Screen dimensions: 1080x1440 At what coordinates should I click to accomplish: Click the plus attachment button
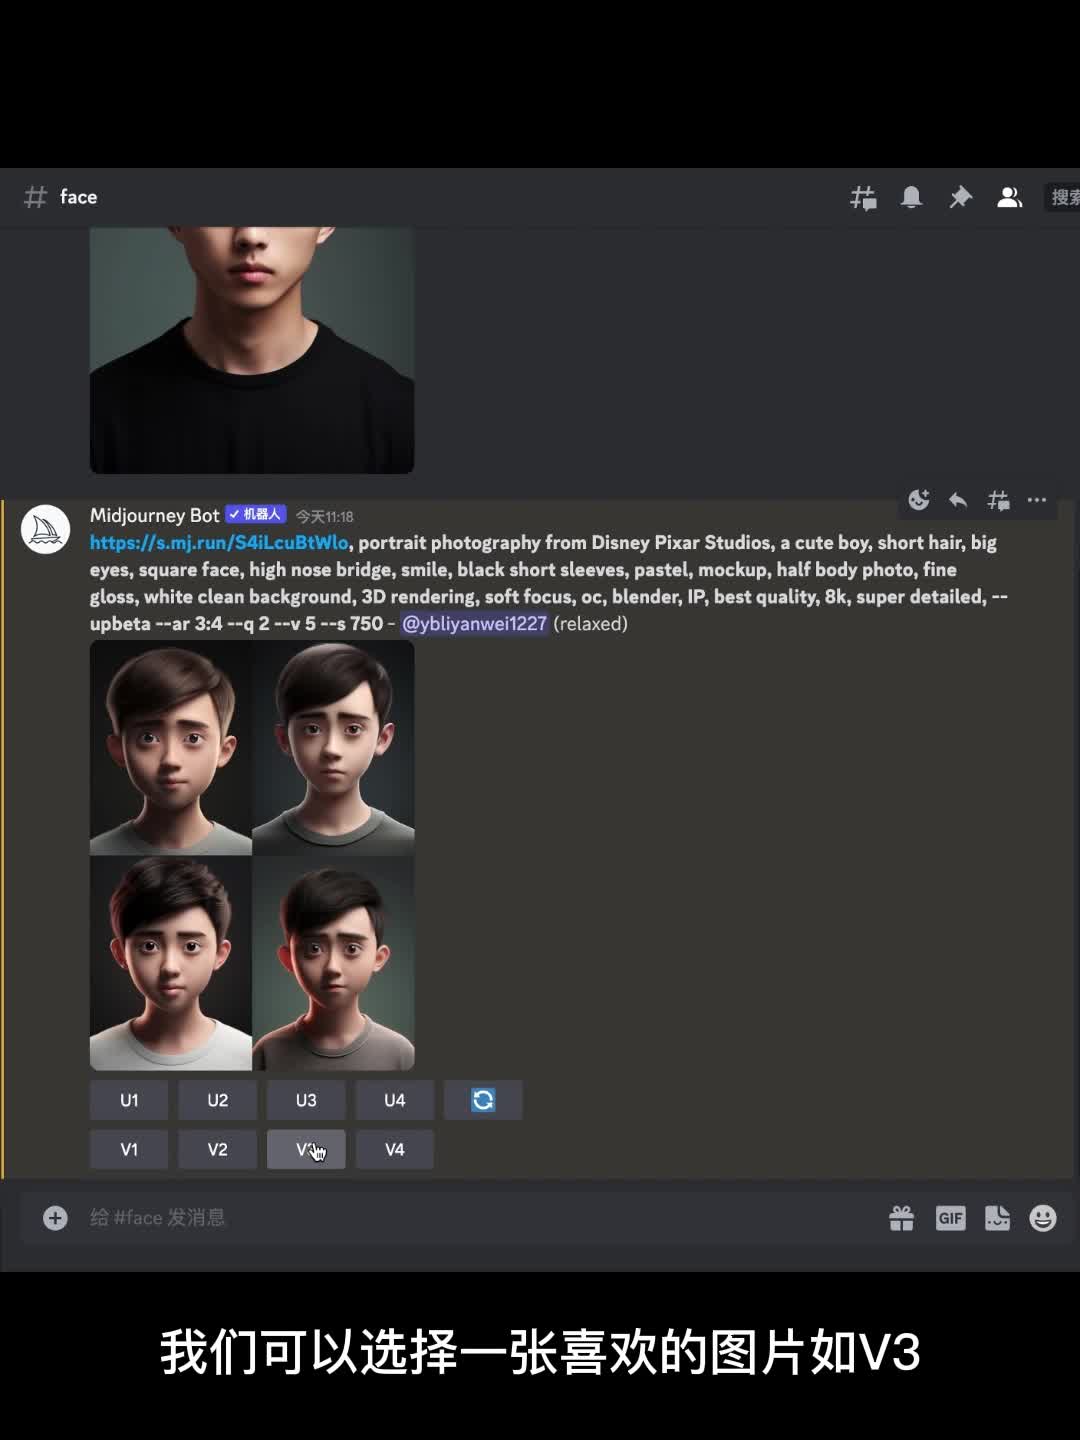(55, 1218)
